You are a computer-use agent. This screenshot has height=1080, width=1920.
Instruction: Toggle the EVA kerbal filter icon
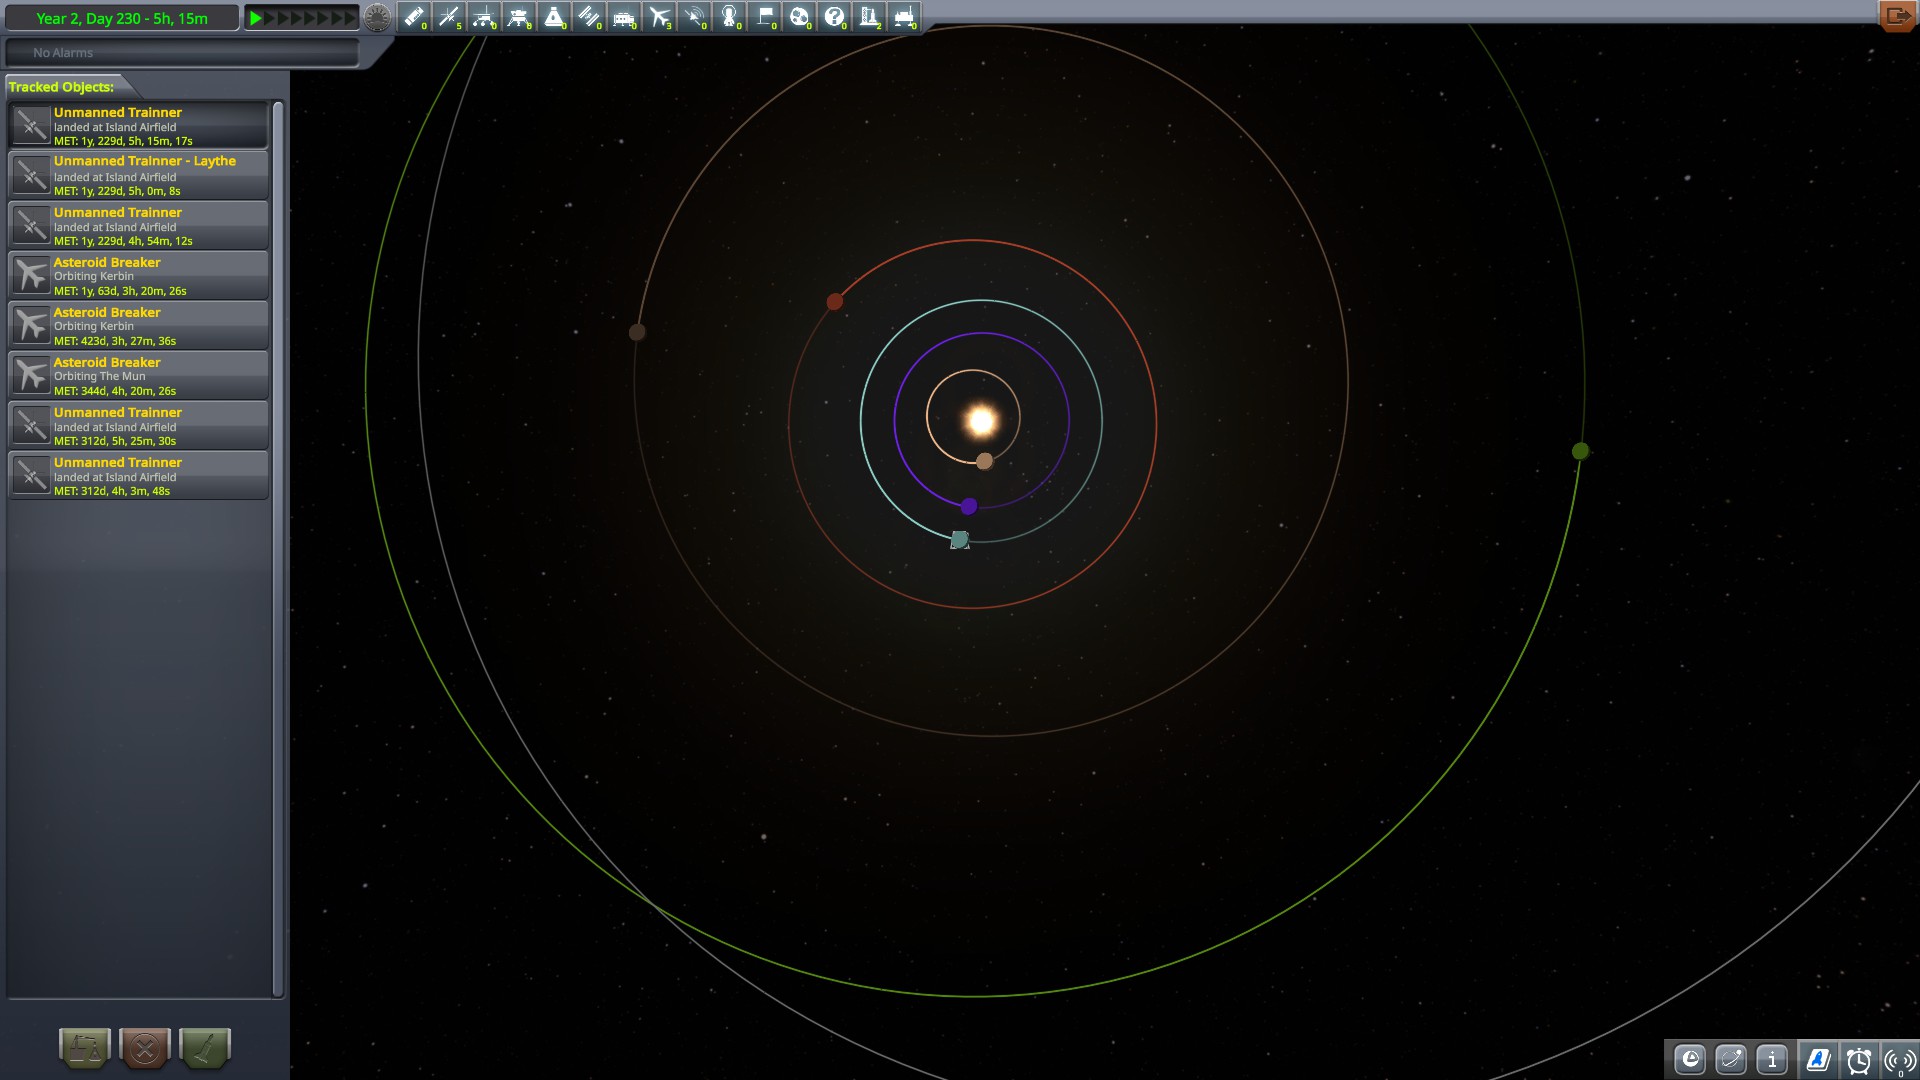pyautogui.click(x=729, y=17)
